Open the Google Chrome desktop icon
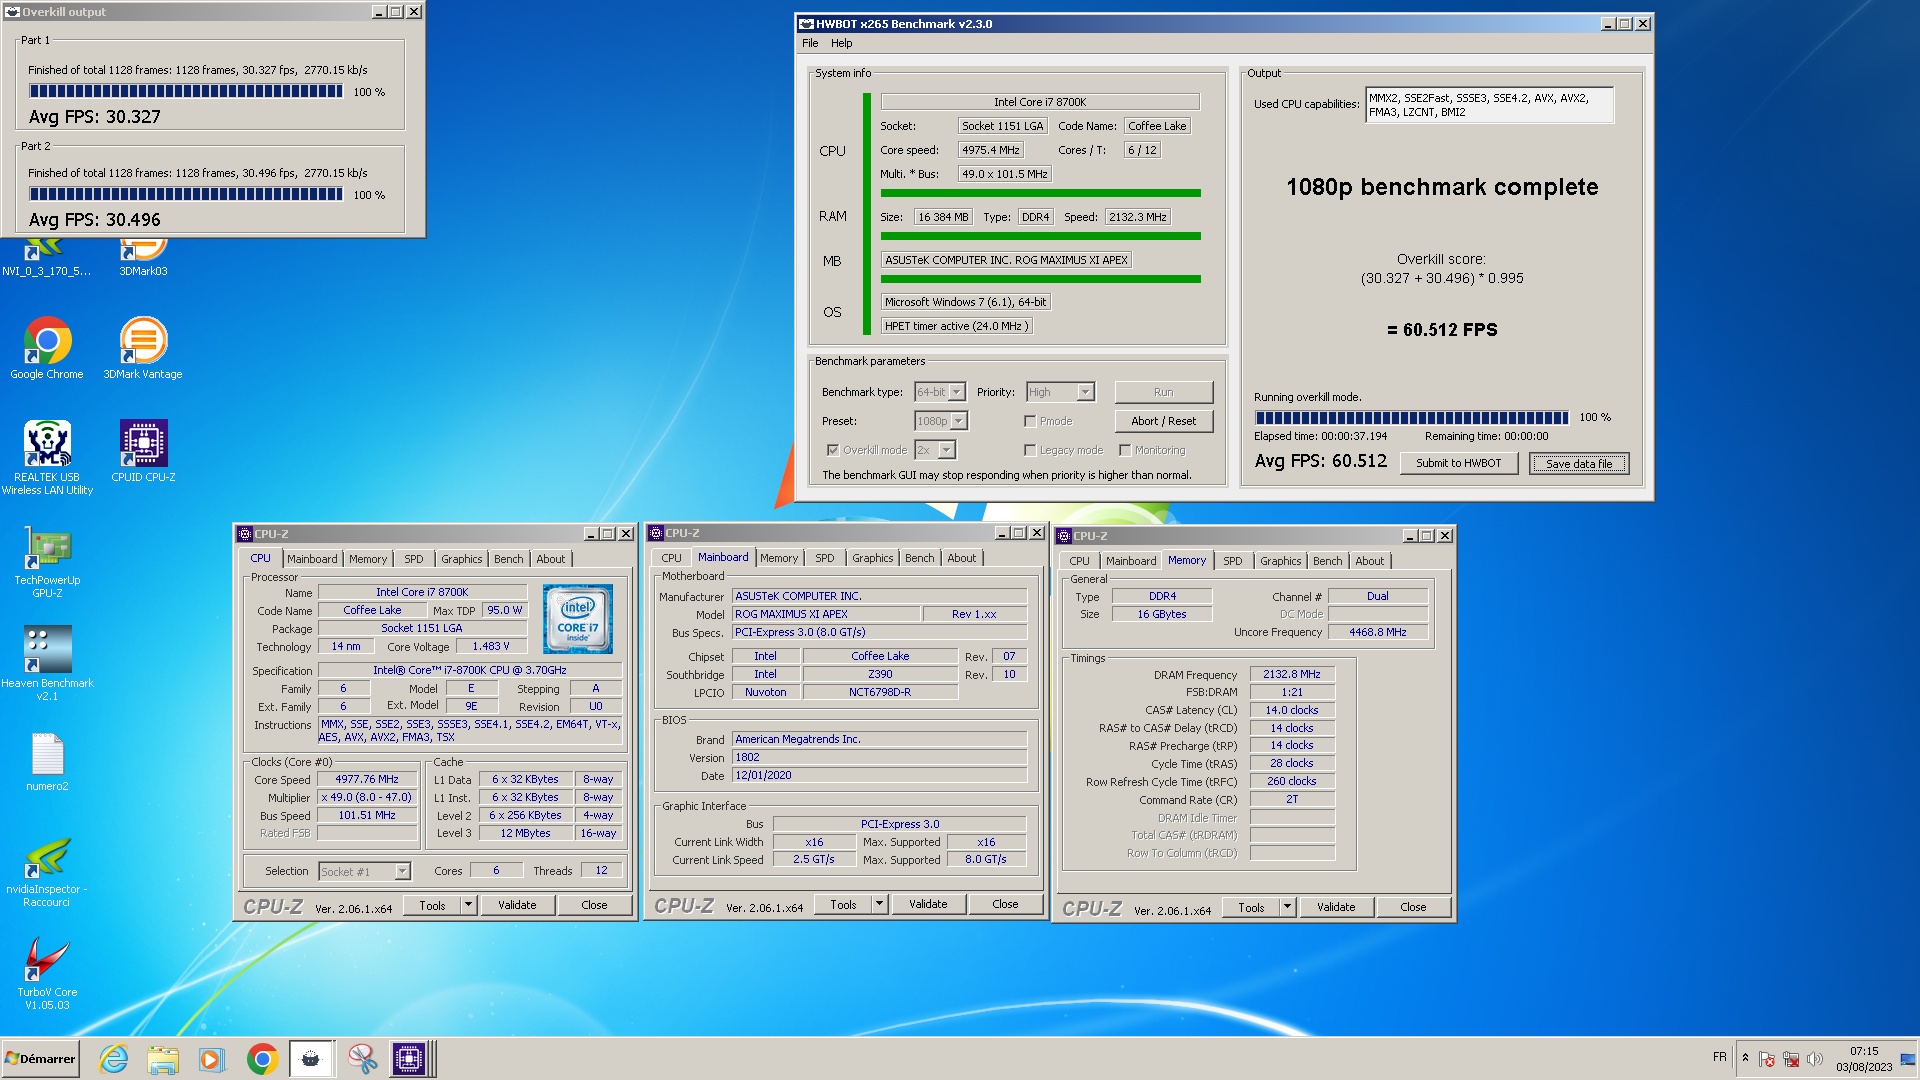Screen dimensions: 1920x1080 [47, 347]
